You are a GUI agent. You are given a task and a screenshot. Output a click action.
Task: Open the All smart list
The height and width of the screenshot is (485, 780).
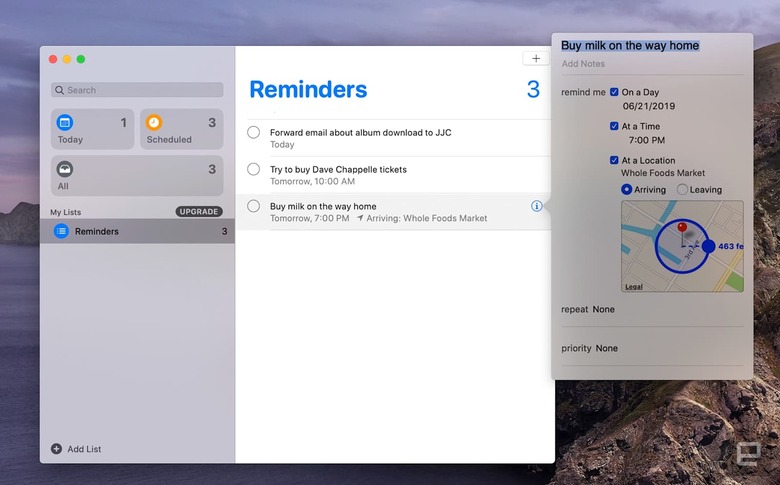[x=137, y=176]
